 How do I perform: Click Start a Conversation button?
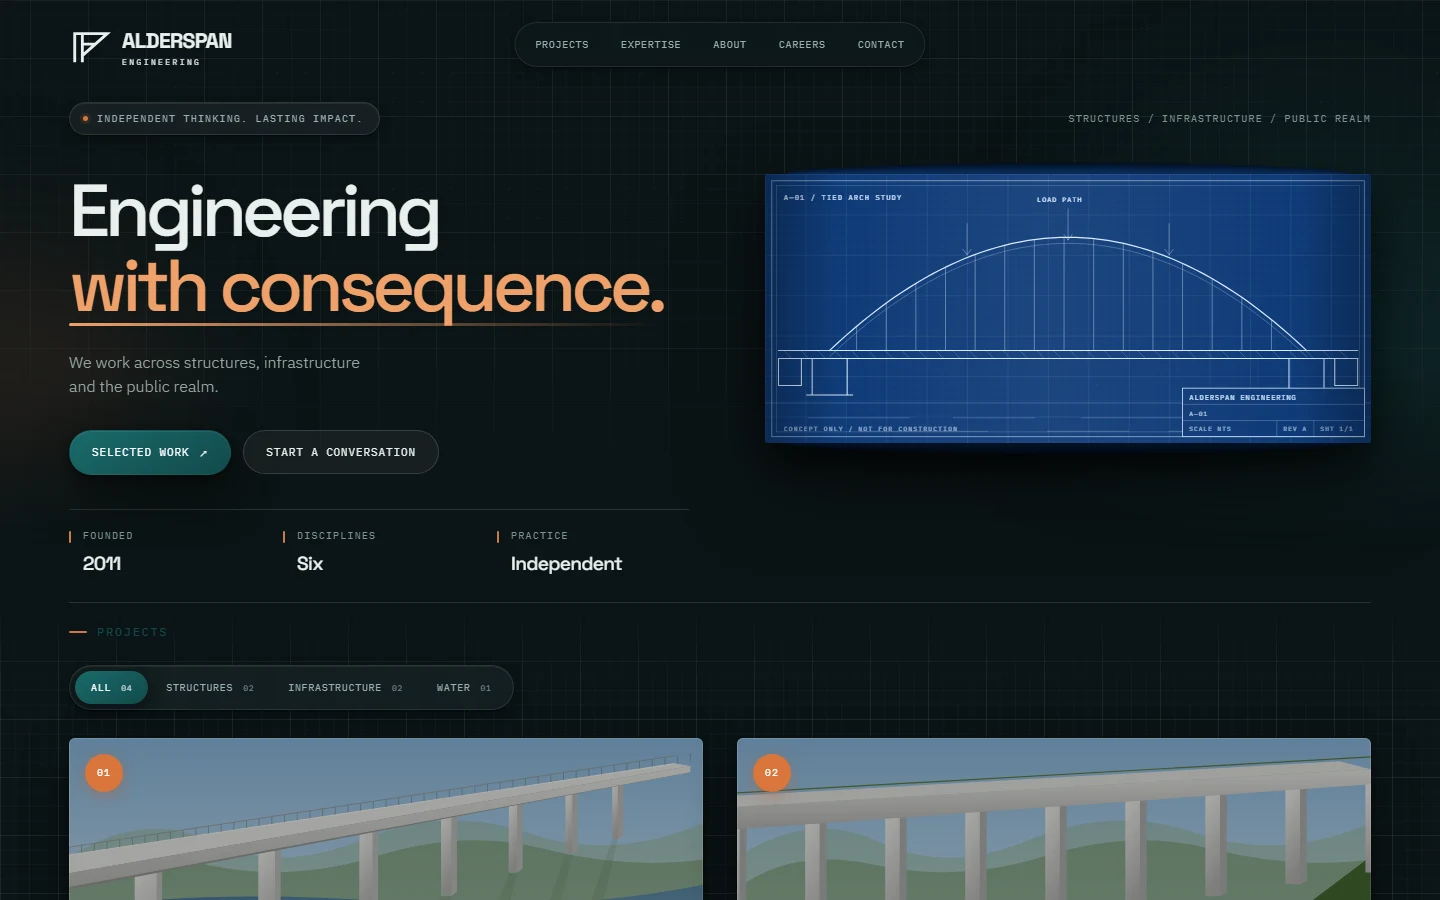click(x=341, y=452)
